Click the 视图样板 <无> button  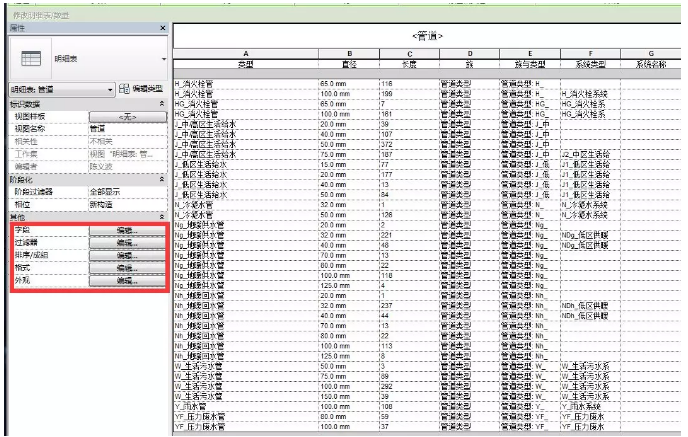pos(128,117)
